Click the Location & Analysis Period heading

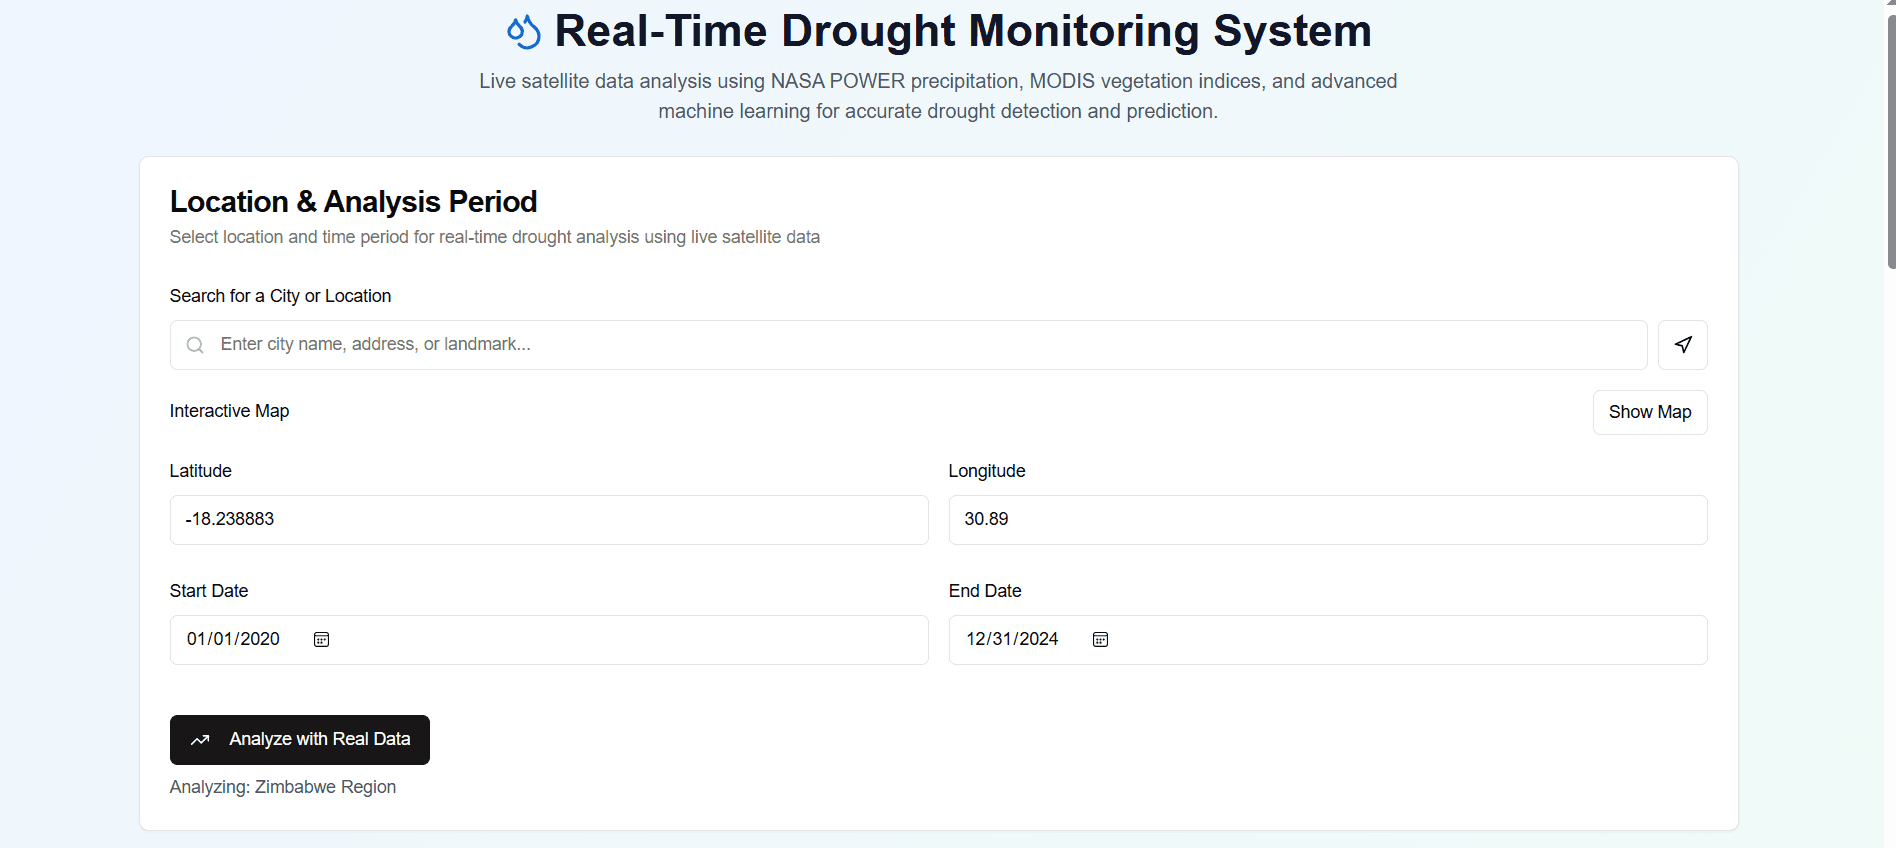pos(353,202)
